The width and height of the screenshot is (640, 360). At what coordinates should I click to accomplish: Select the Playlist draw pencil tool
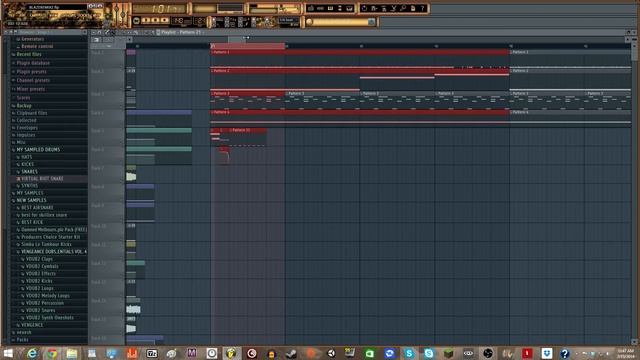tap(107, 32)
